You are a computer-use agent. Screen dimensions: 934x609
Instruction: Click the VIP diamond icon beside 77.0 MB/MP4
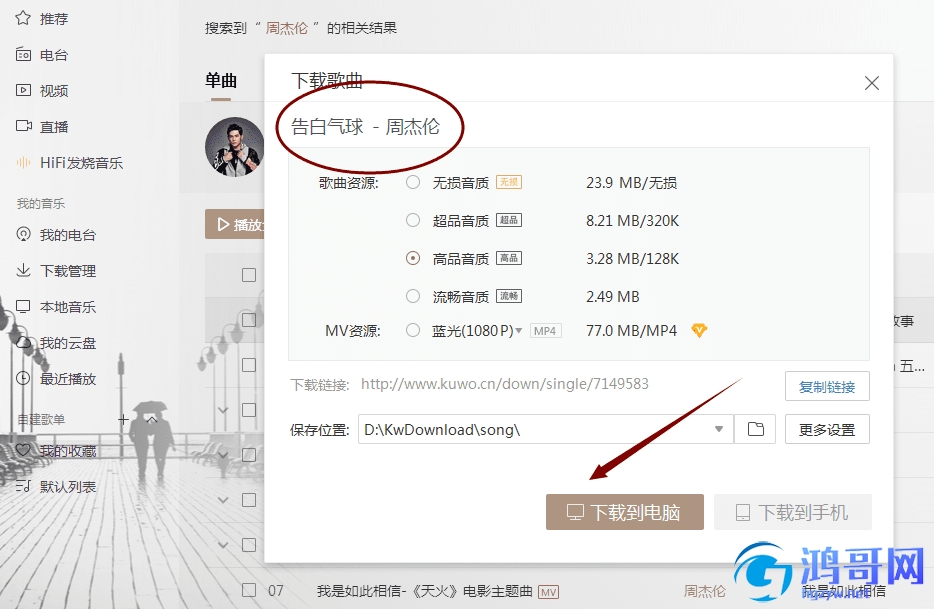coord(699,330)
